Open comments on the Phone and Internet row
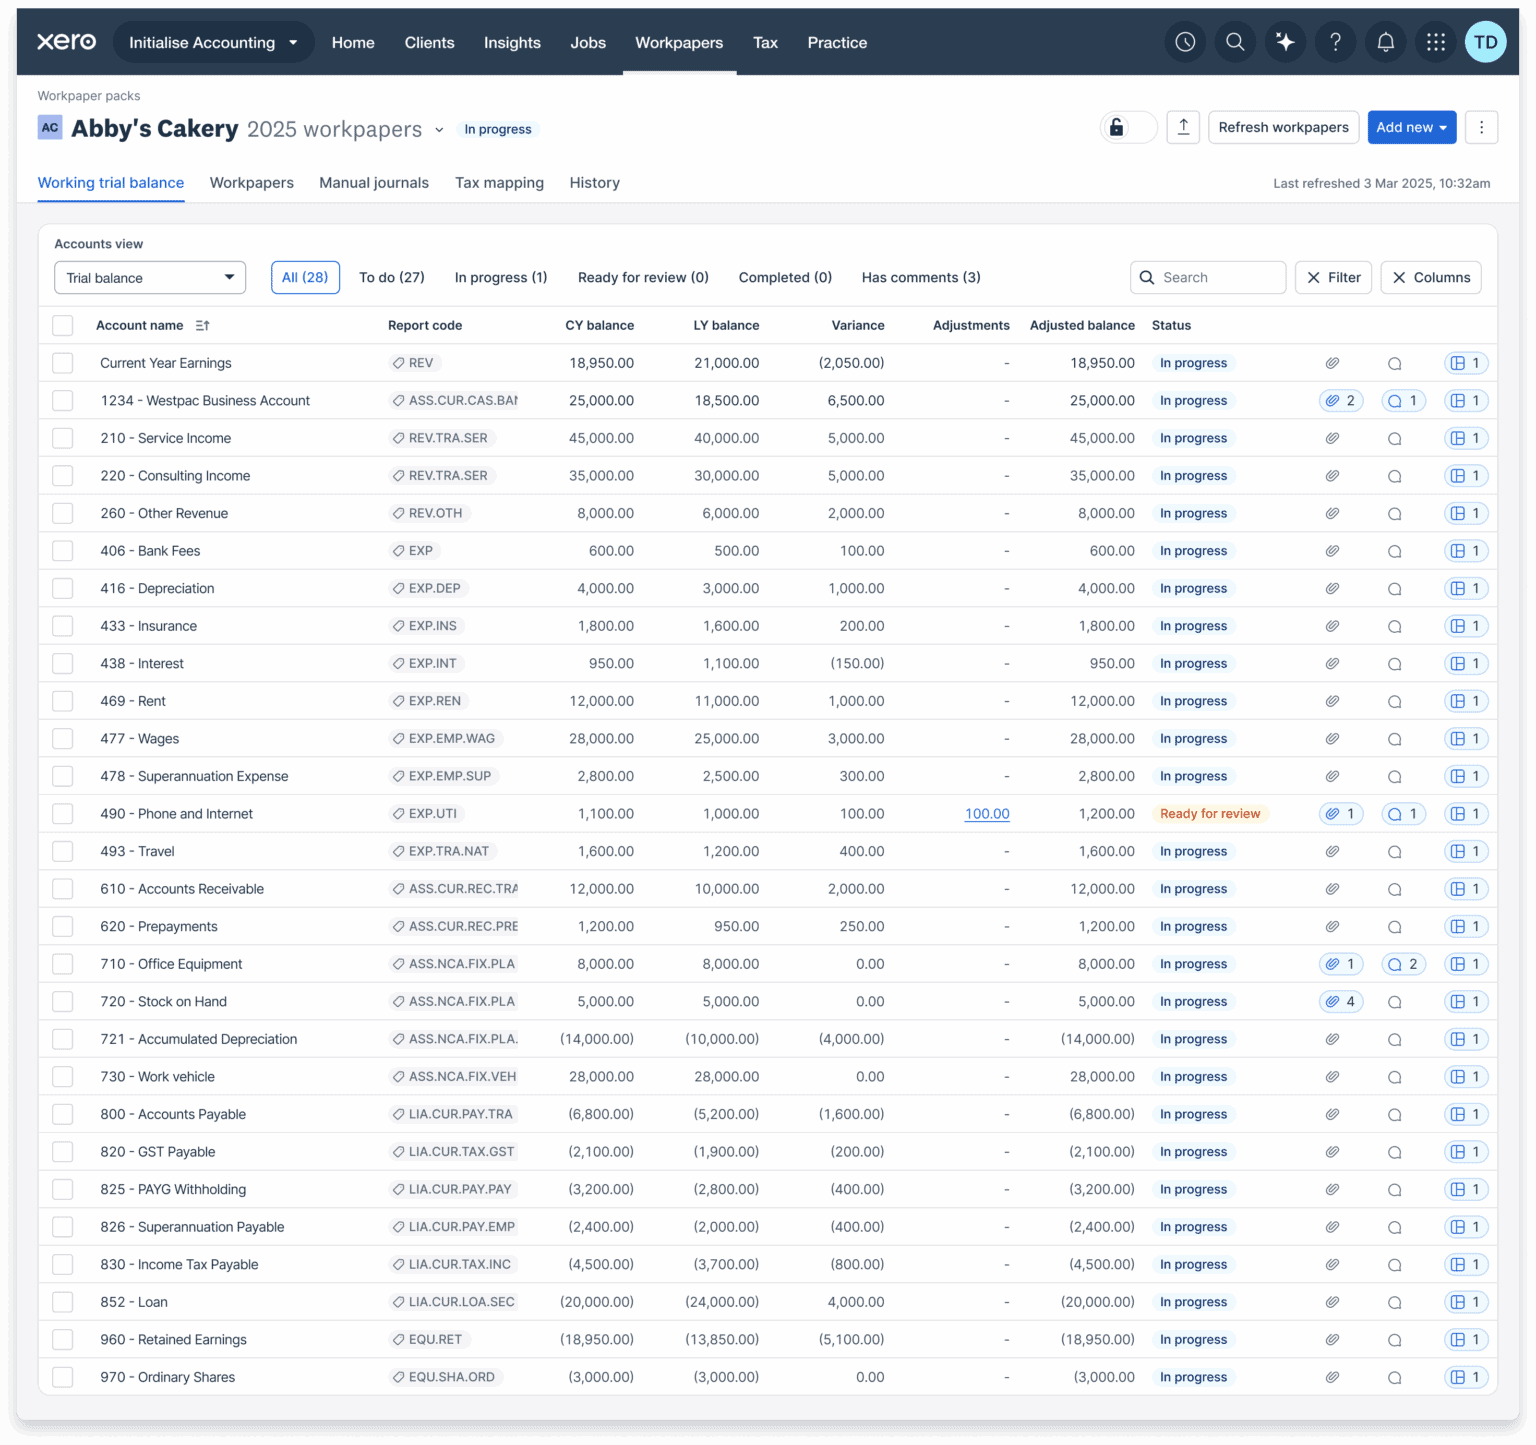Screen dimensions: 1536x1445 (1403, 813)
